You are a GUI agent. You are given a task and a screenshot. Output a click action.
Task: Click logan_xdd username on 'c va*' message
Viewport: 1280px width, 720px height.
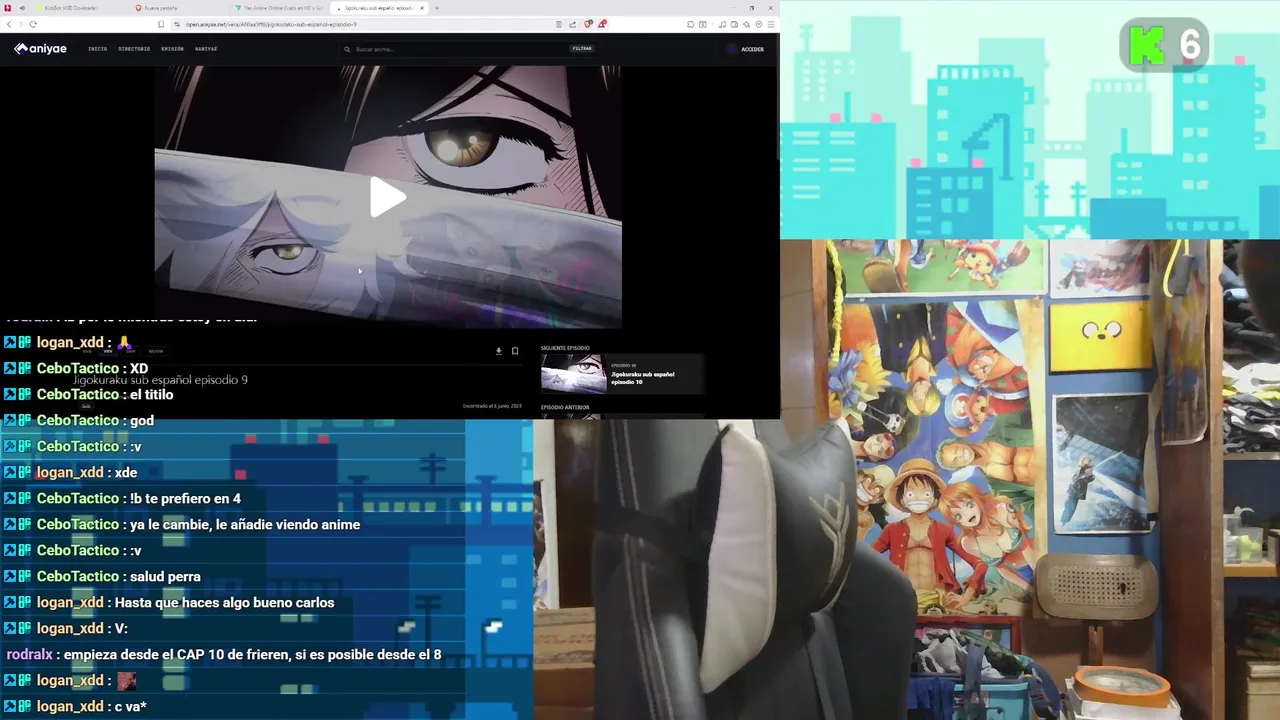coord(70,706)
